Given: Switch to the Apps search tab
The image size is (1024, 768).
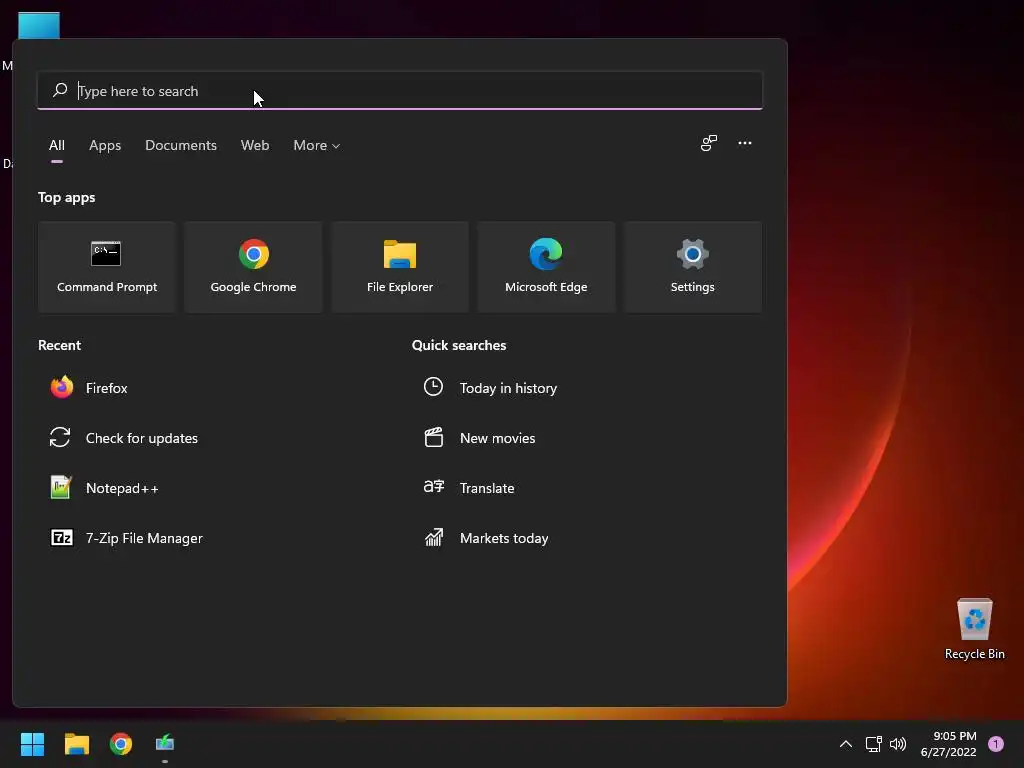Looking at the screenshot, I should point(105,146).
